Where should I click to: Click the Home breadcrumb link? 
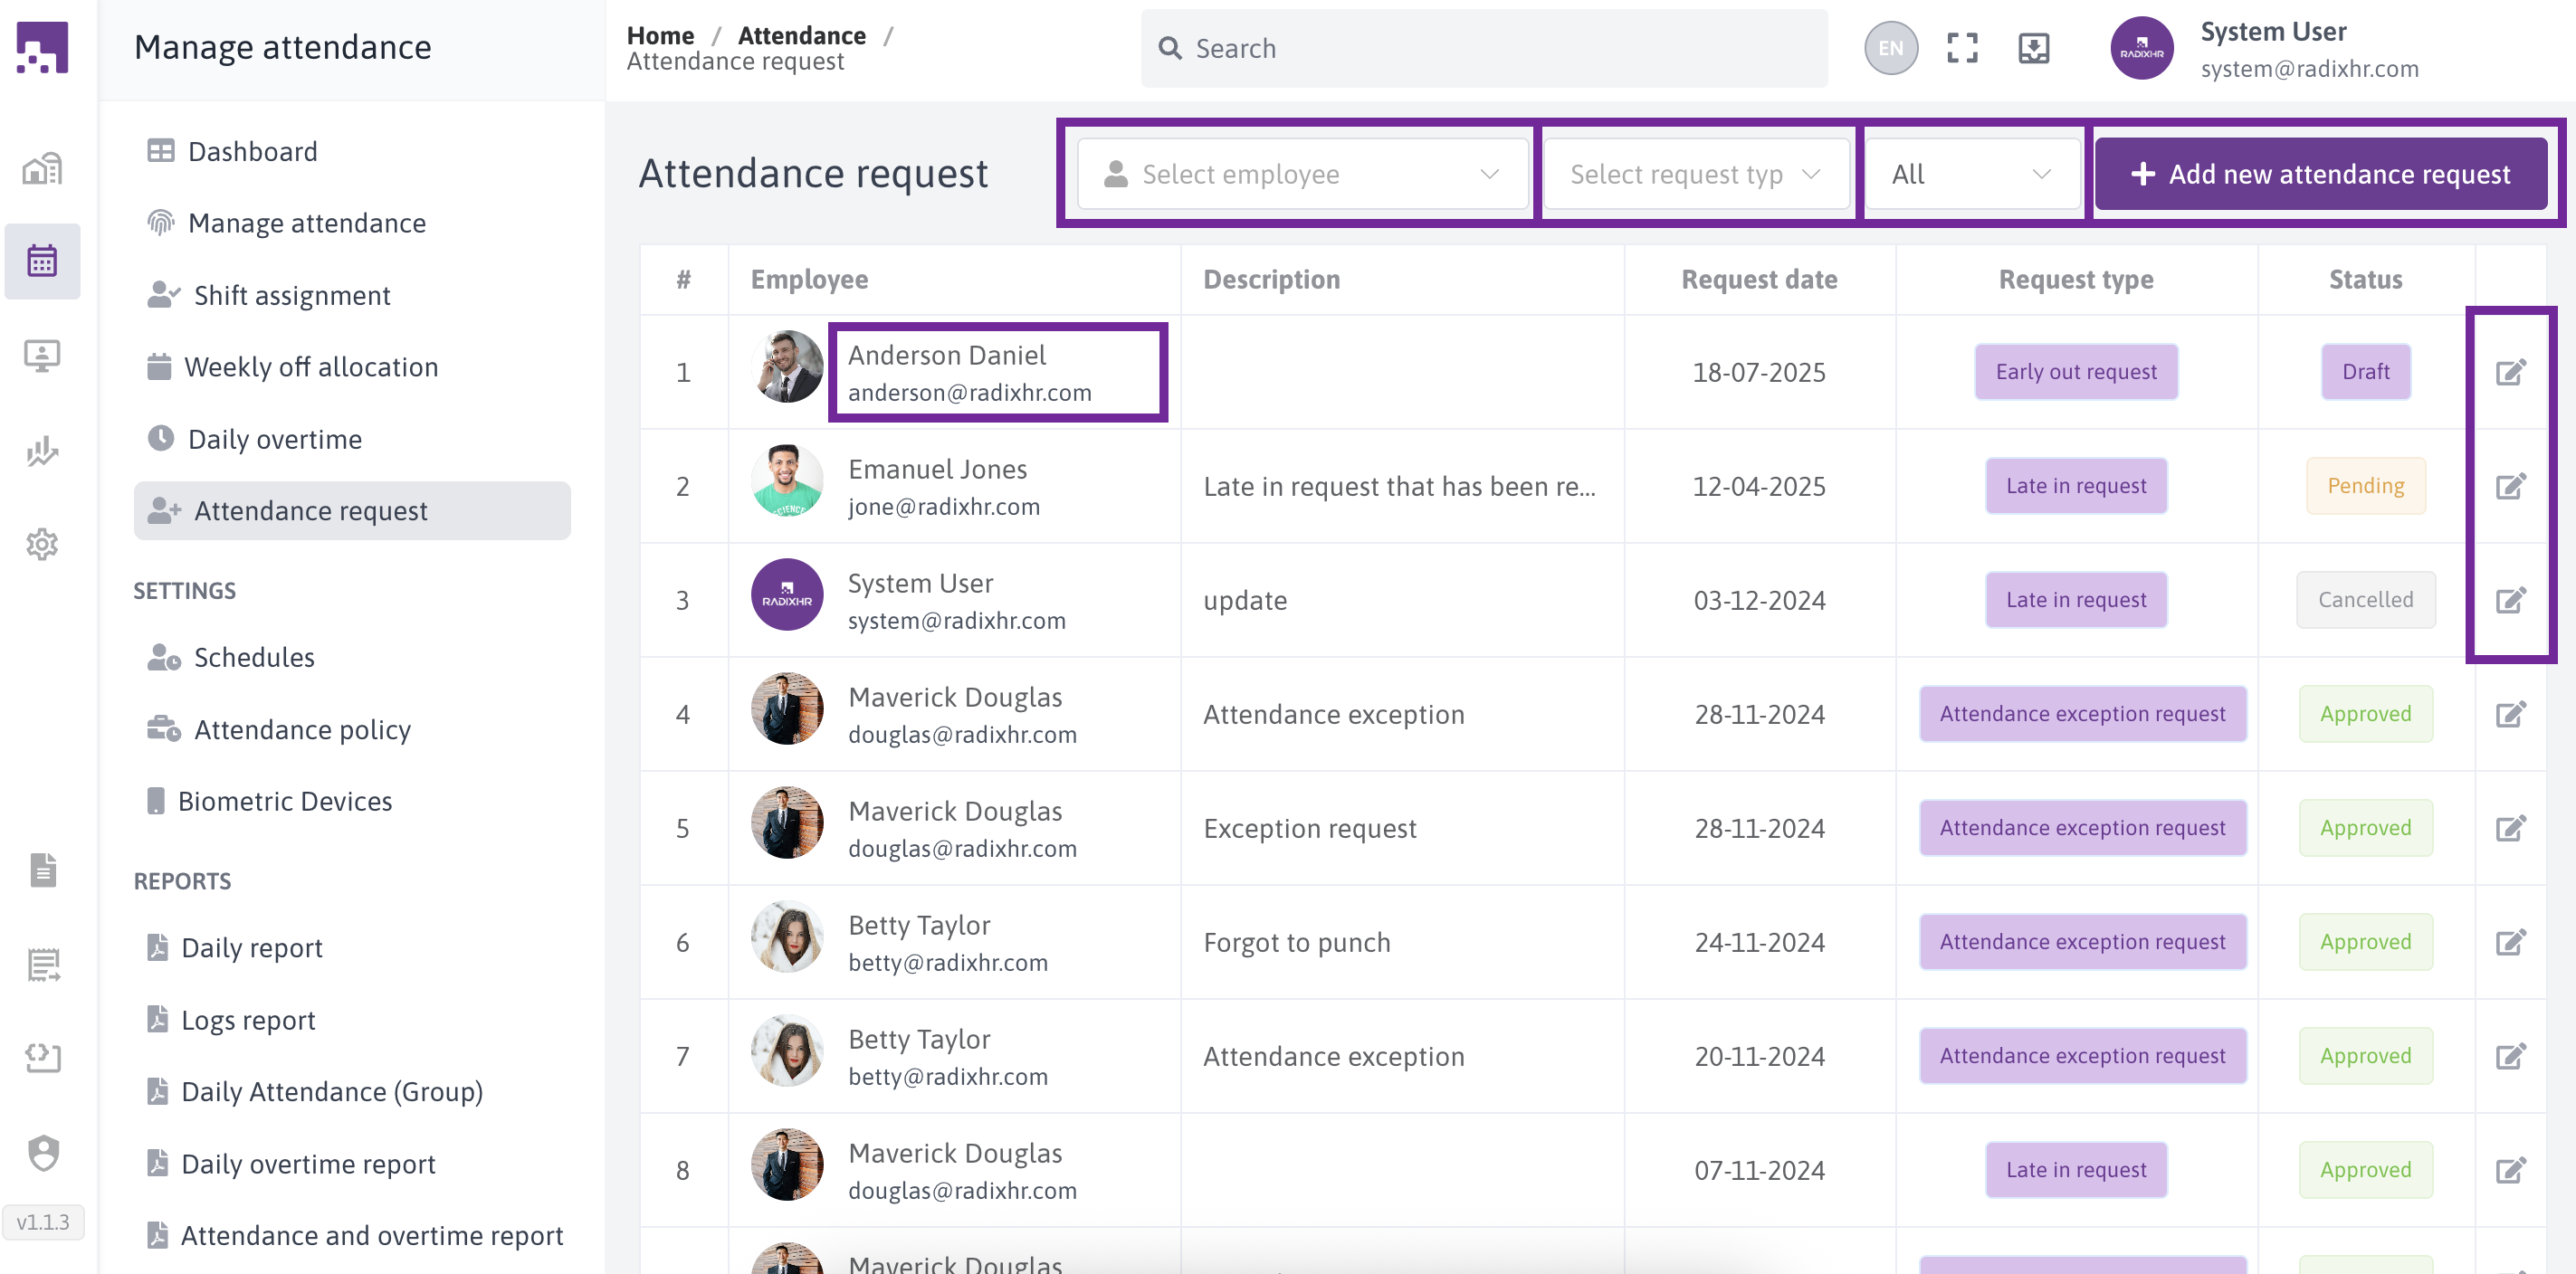point(660,35)
